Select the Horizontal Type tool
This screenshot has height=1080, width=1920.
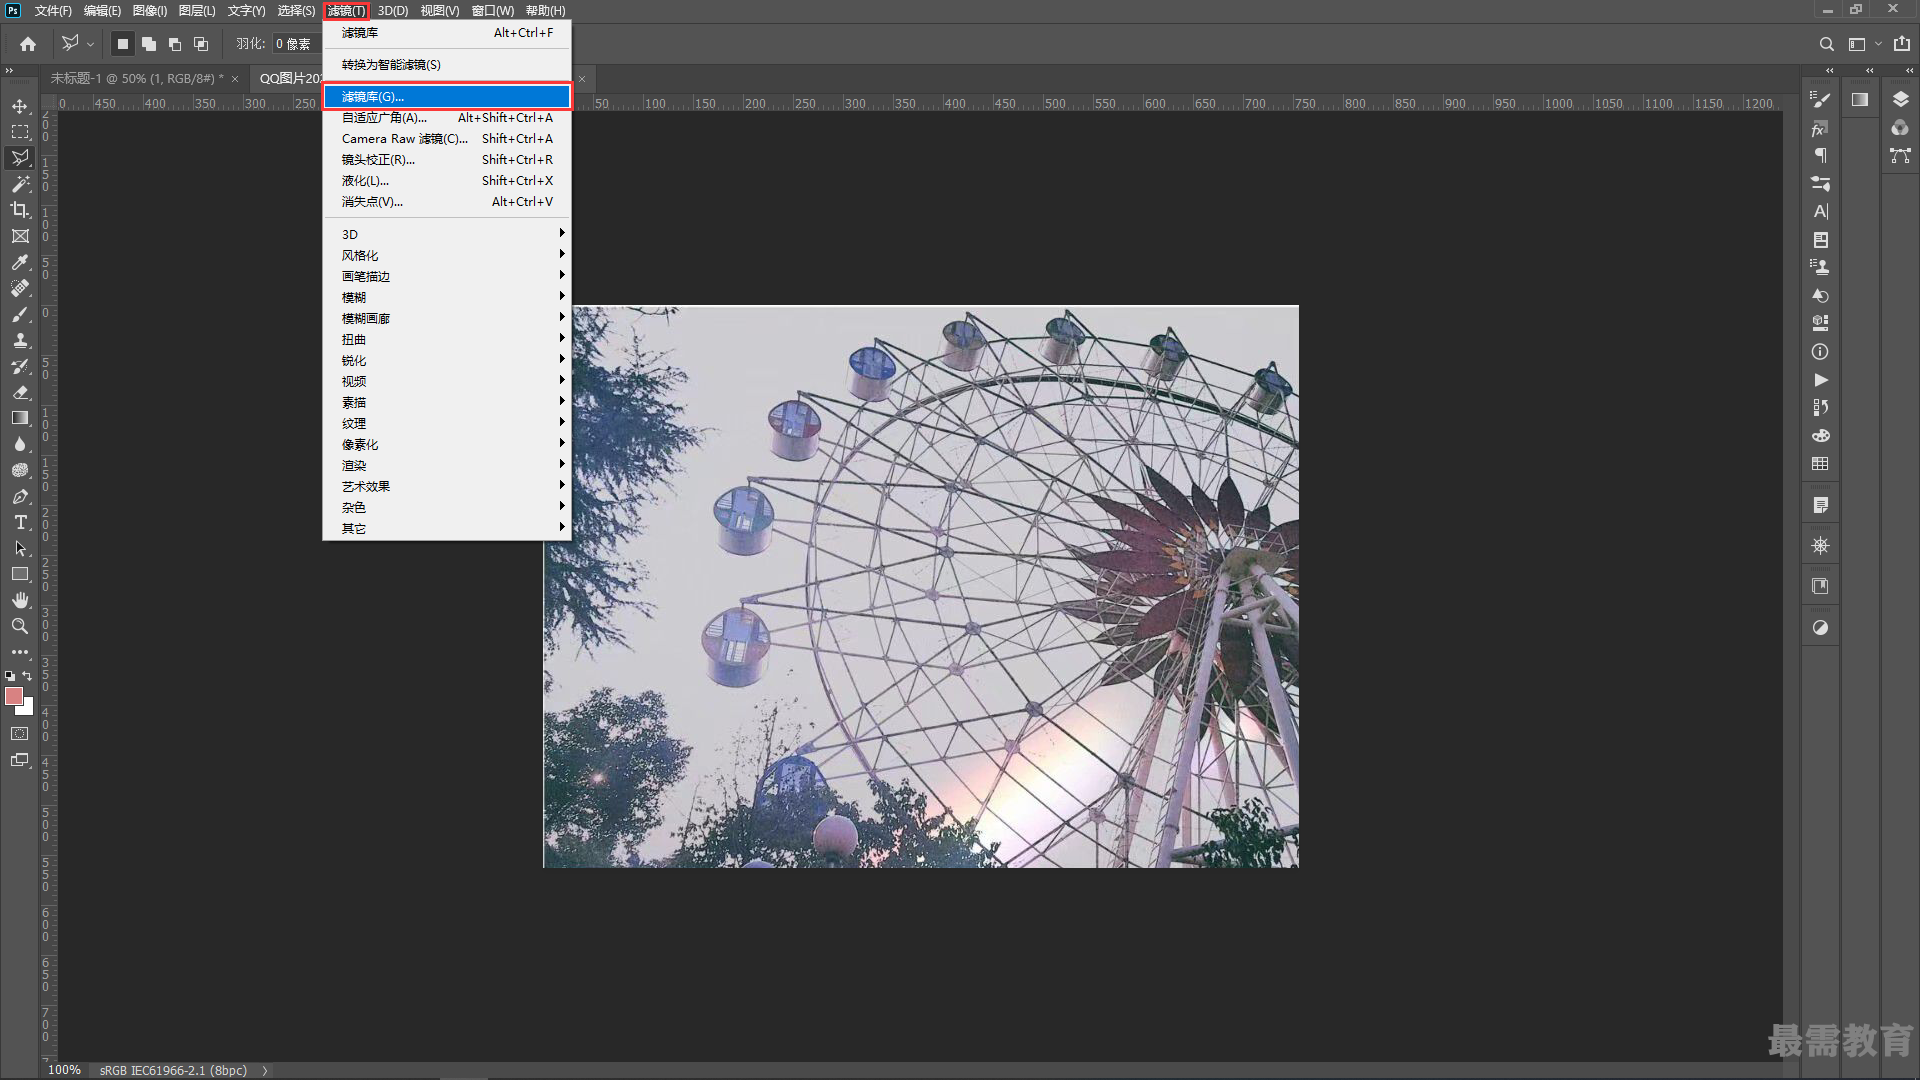(20, 522)
